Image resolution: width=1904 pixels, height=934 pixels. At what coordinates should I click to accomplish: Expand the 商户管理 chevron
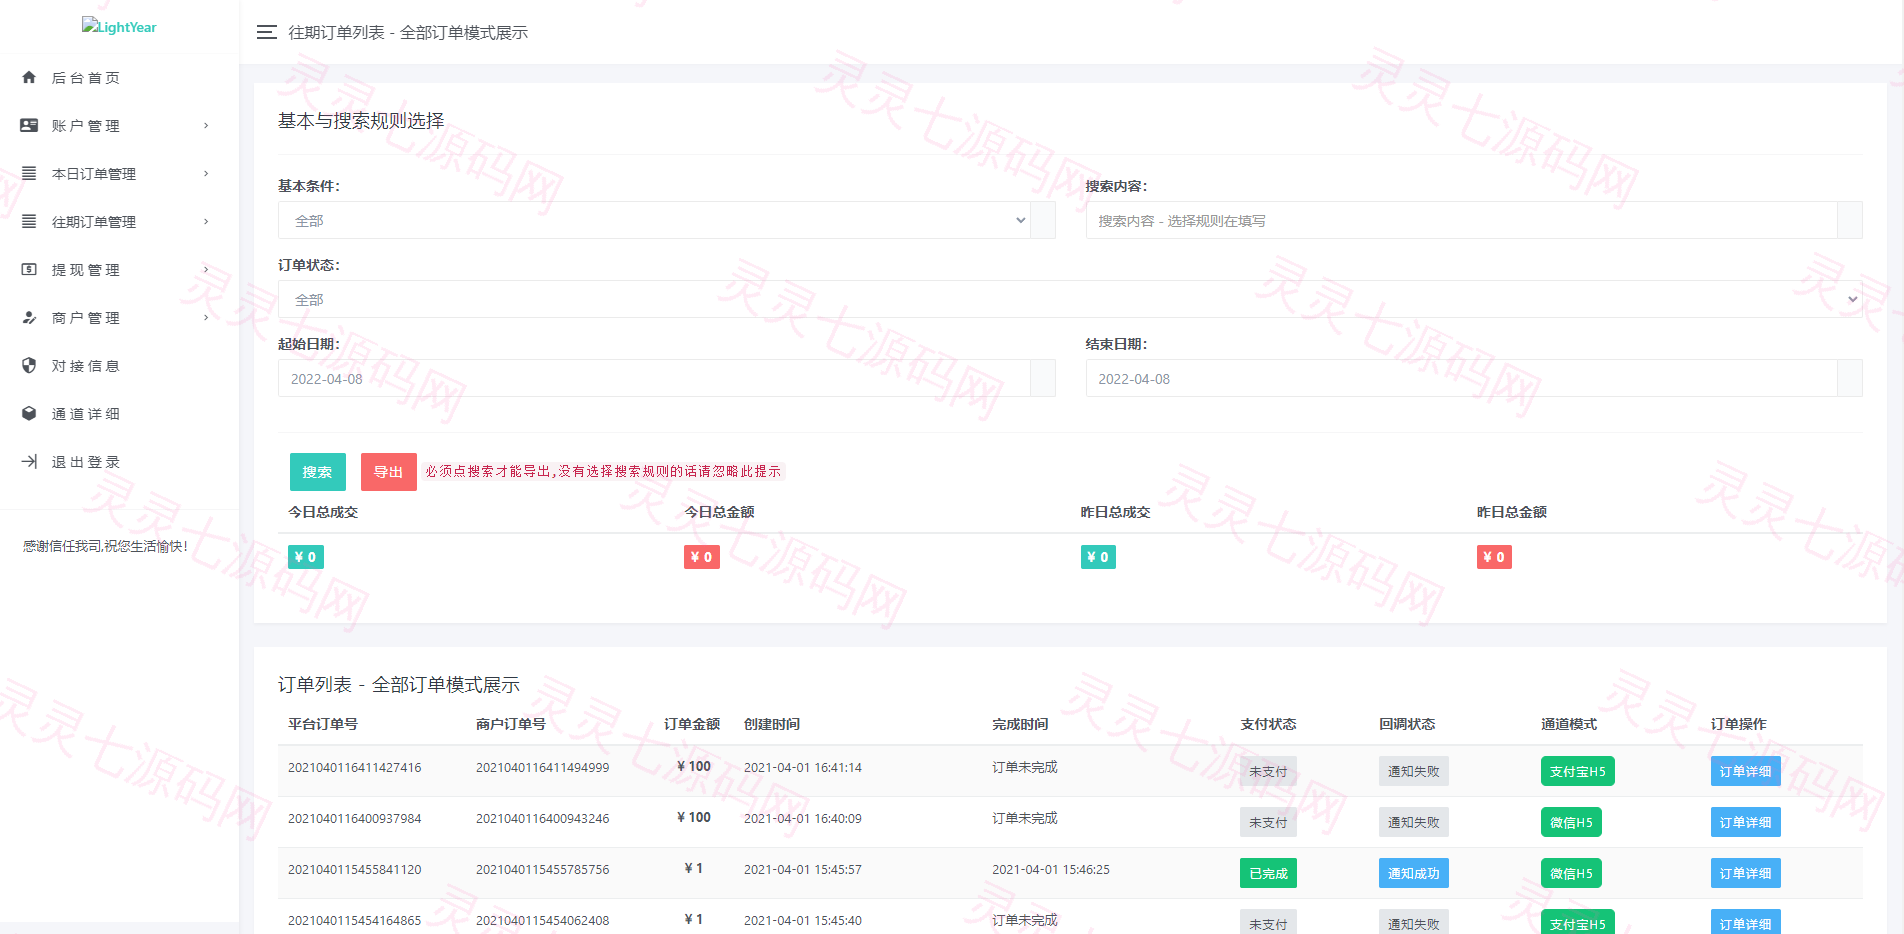[x=206, y=317]
